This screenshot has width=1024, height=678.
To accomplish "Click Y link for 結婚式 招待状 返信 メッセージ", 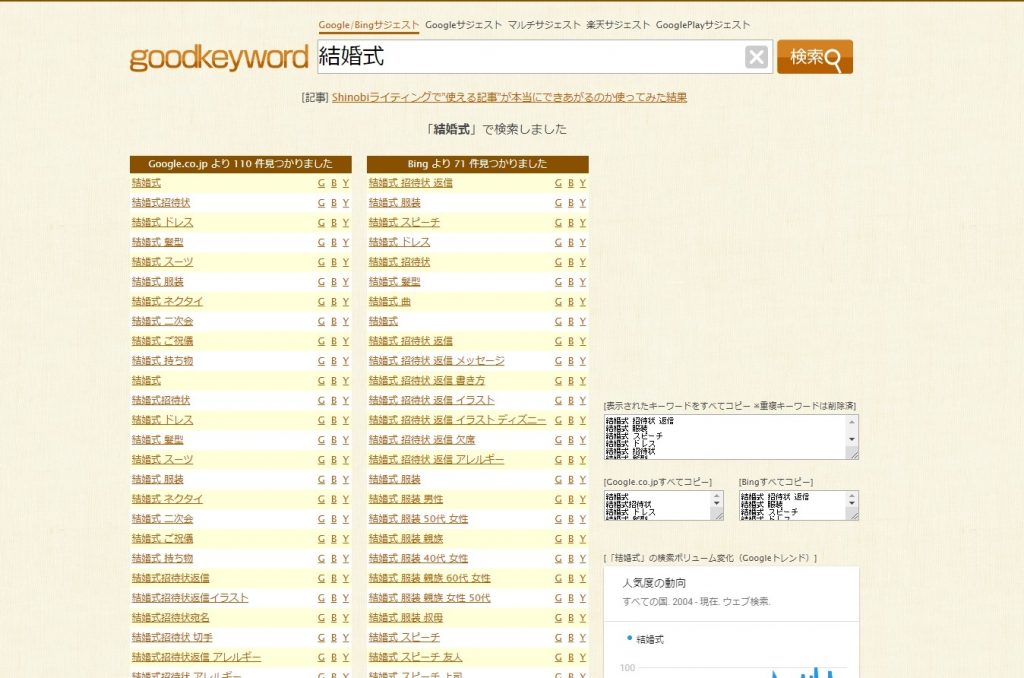I will (x=583, y=361).
